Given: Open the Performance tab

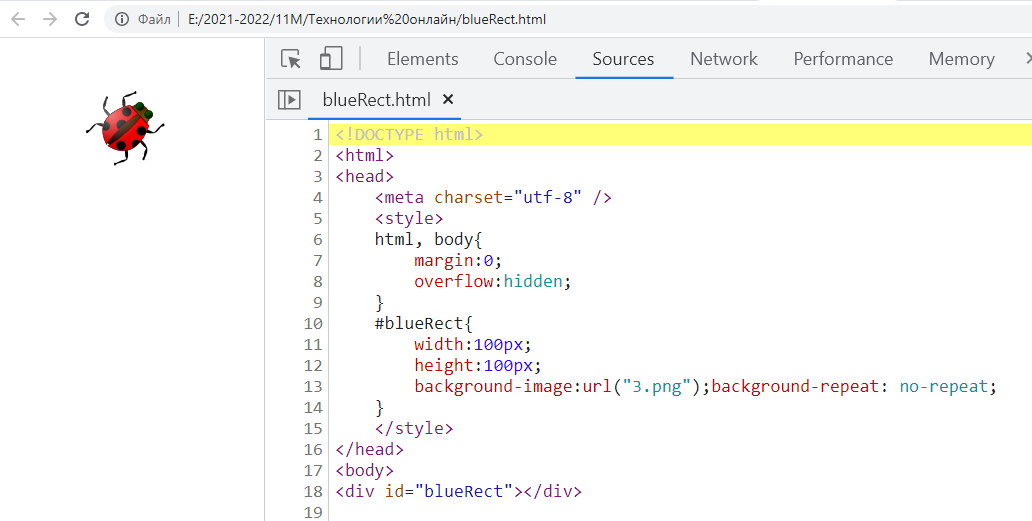Looking at the screenshot, I should 843,59.
